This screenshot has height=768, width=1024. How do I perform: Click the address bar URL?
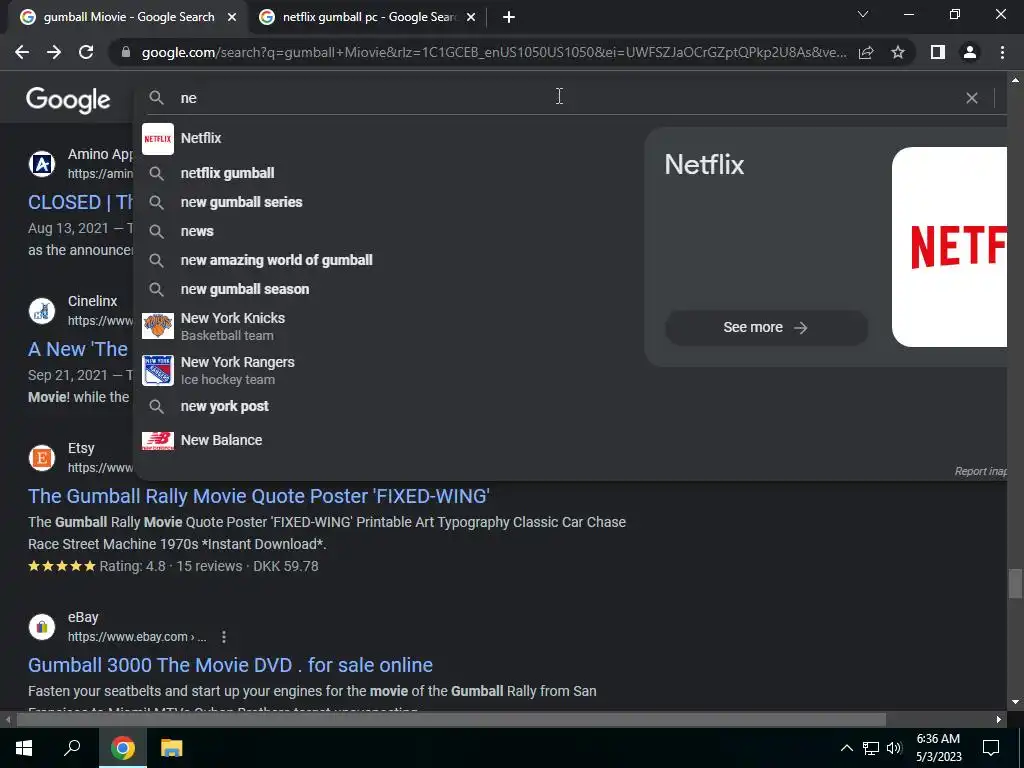pos(494,52)
